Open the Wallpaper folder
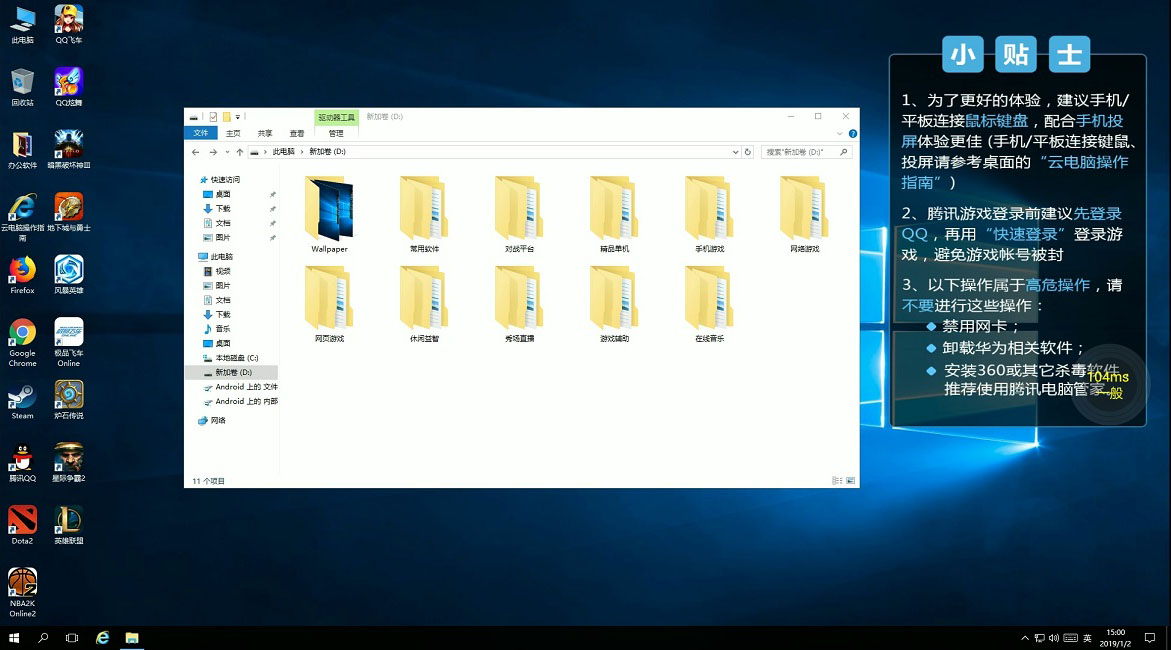Viewport: 1171px width, 650px height. click(x=329, y=209)
